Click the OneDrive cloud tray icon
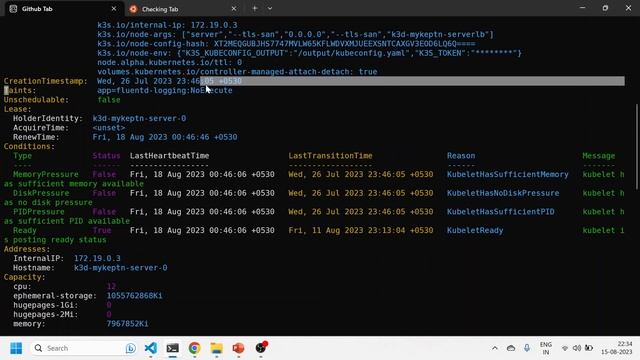 coord(511,348)
